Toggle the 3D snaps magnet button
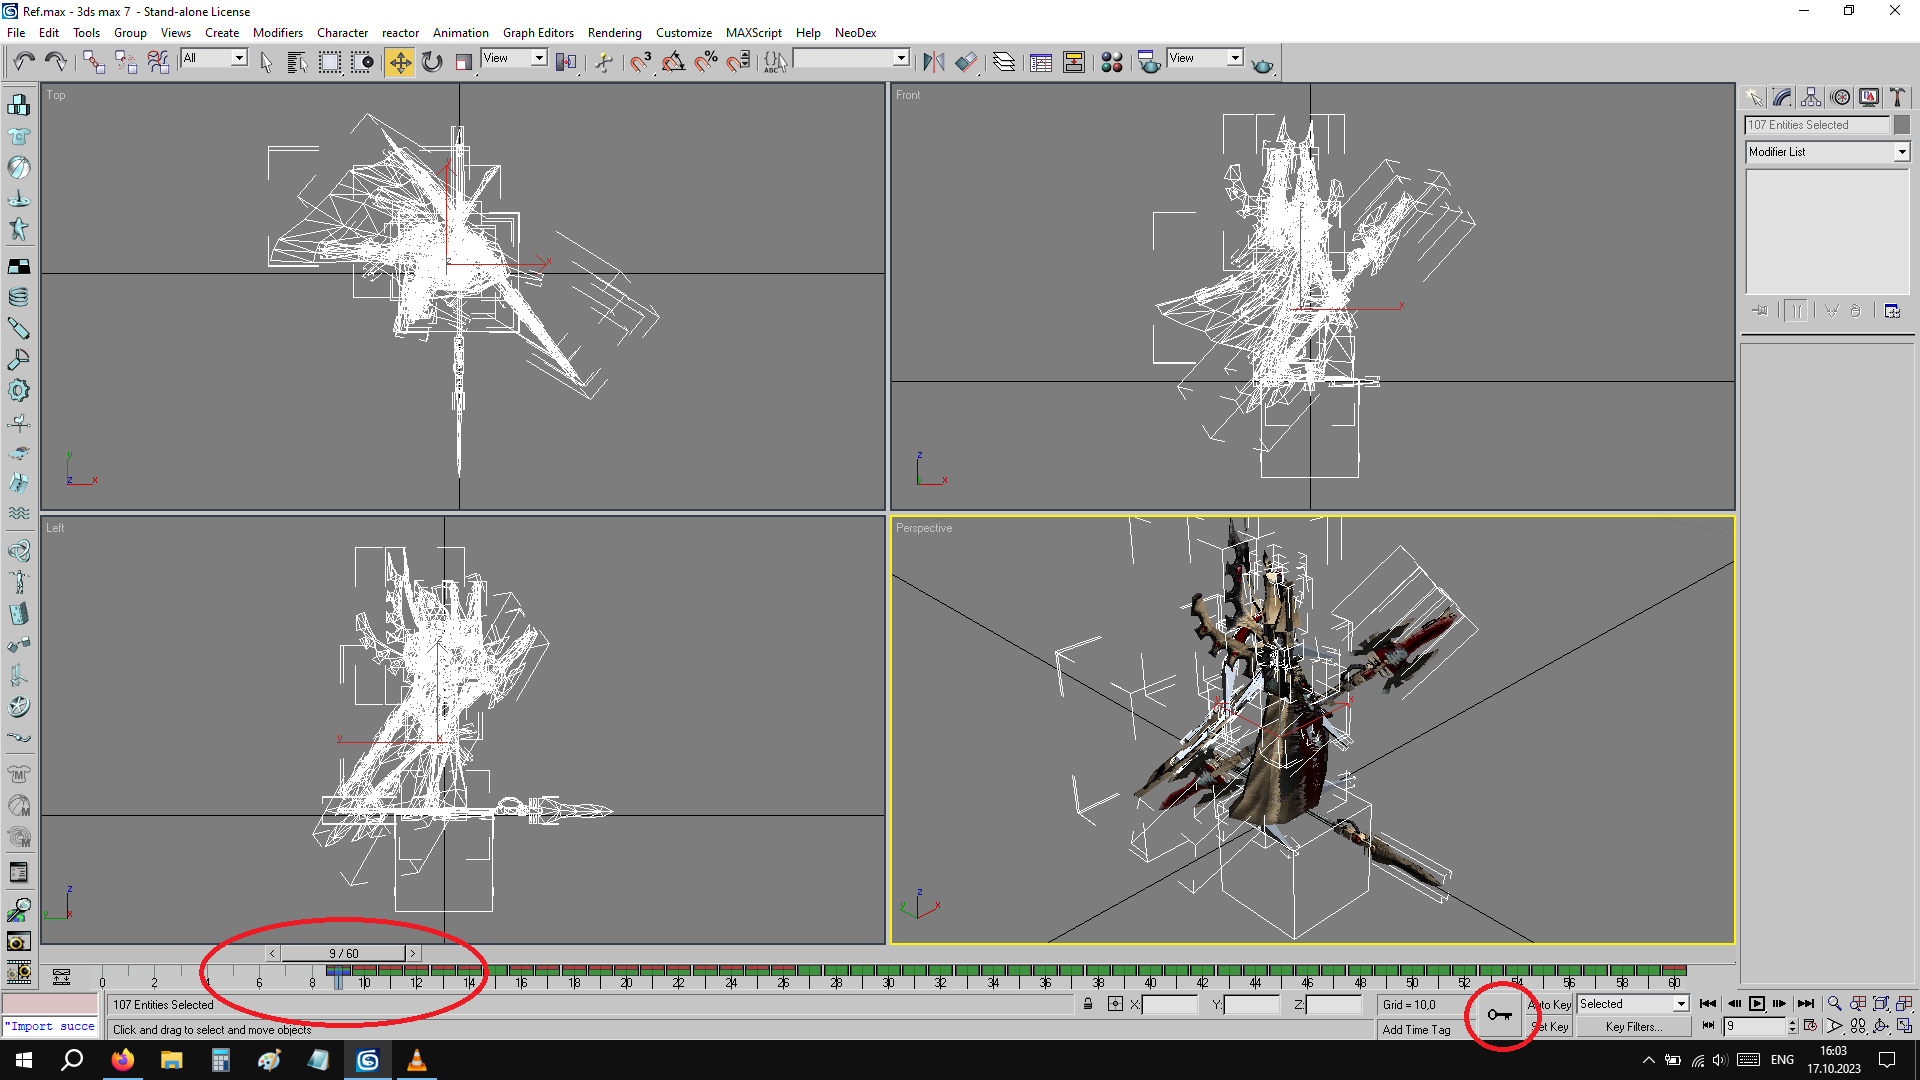The image size is (1920, 1080). pyautogui.click(x=640, y=62)
